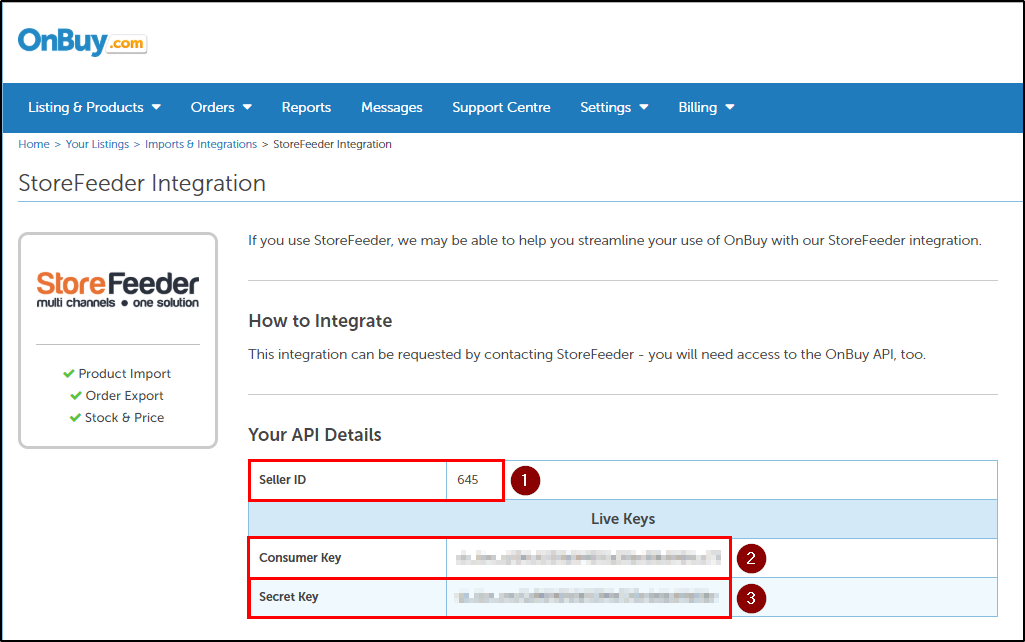Expand the Billing dropdown arrow
Viewport: 1025px width, 642px height.
730,107
